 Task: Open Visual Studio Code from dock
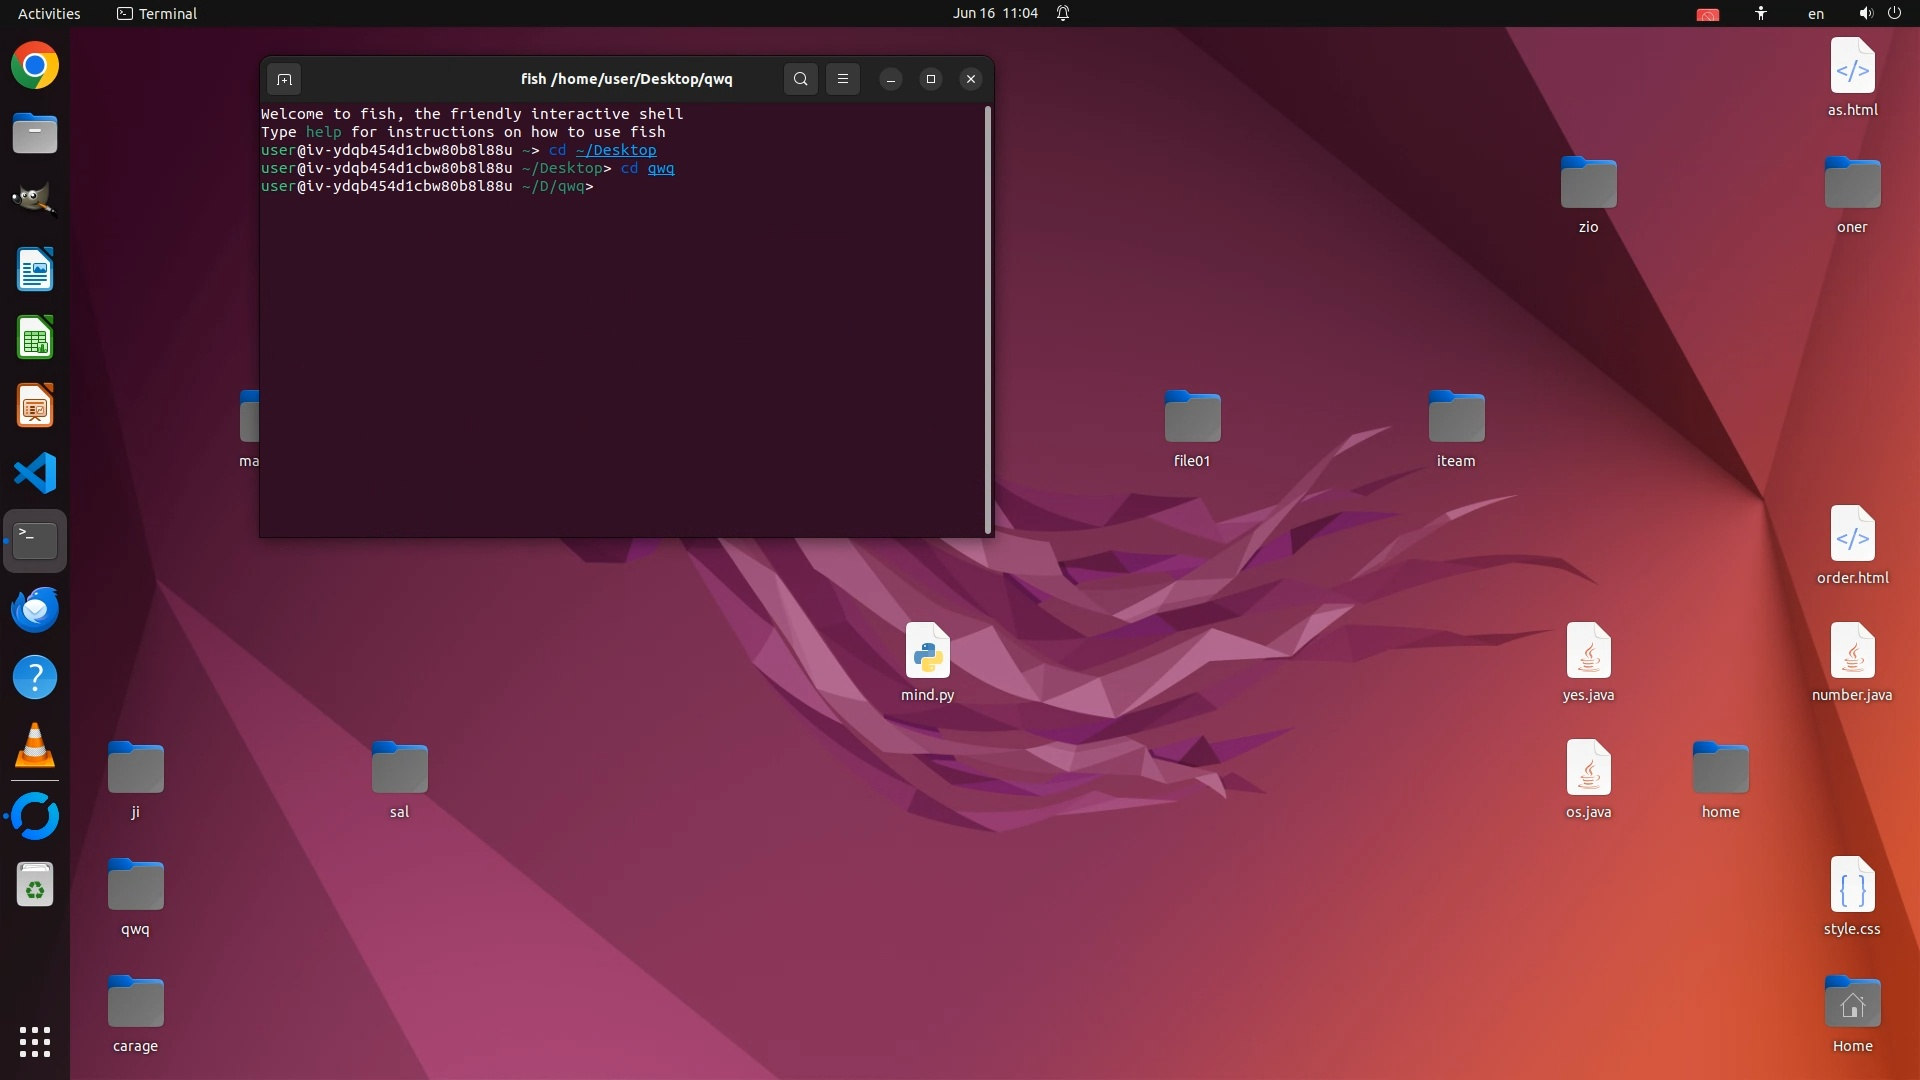pos(35,473)
